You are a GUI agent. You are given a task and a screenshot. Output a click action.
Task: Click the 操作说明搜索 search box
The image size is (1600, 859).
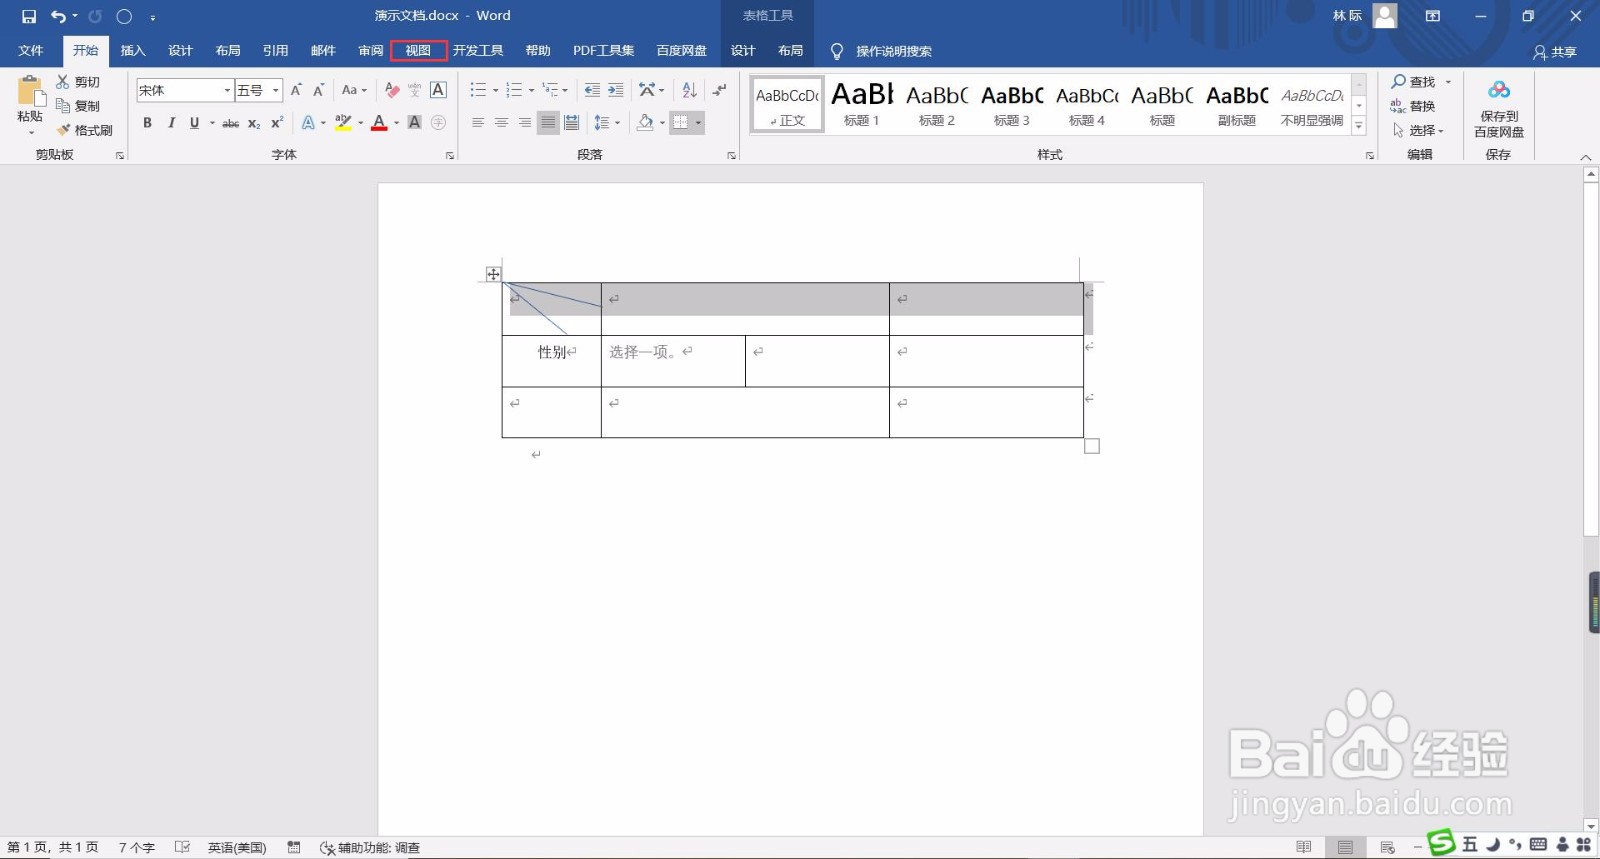[x=894, y=51]
